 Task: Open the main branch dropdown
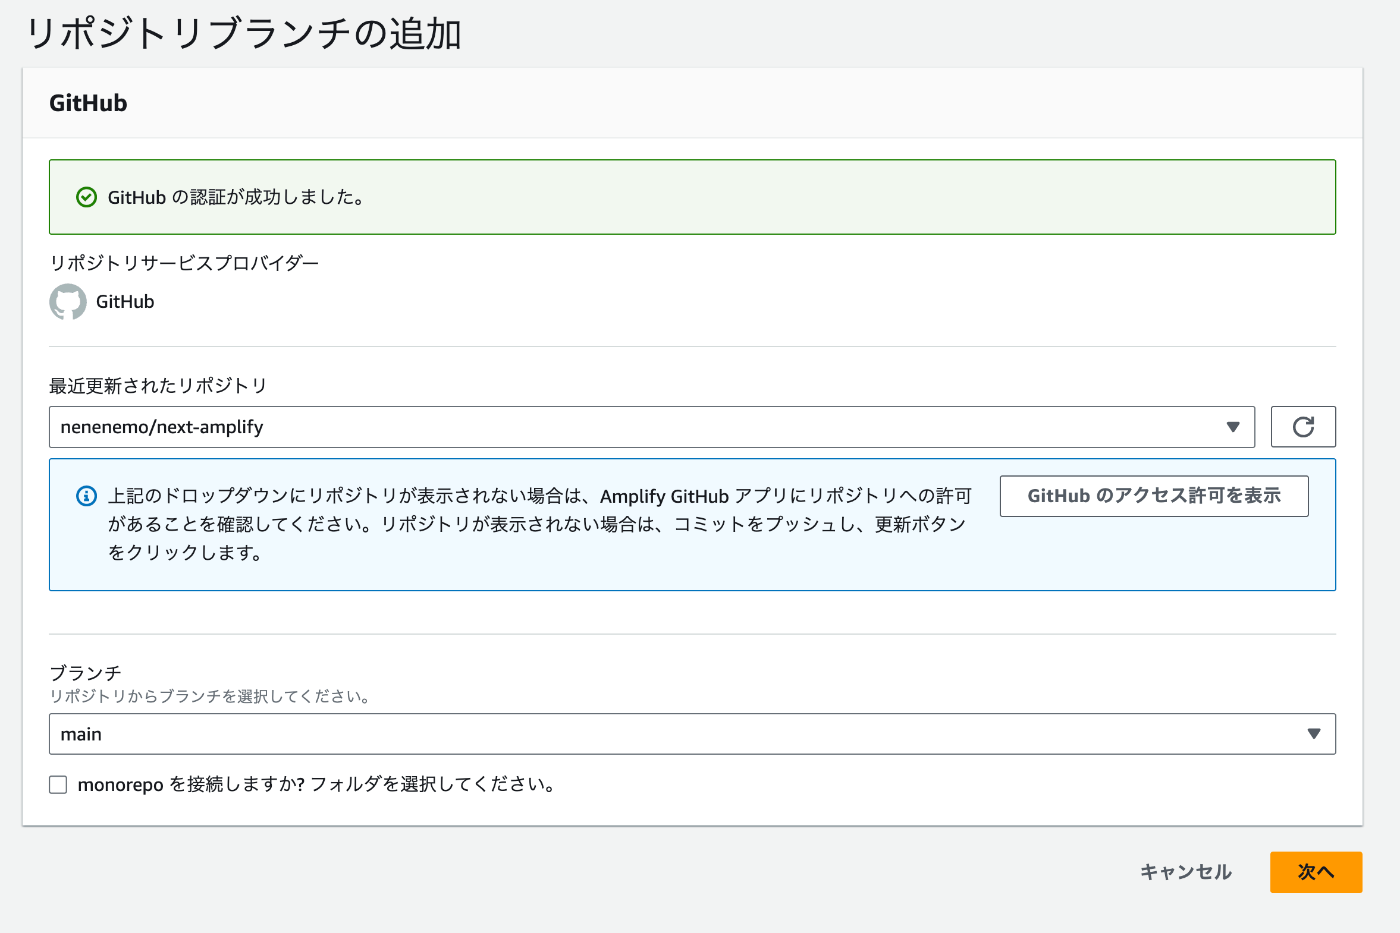(692, 734)
